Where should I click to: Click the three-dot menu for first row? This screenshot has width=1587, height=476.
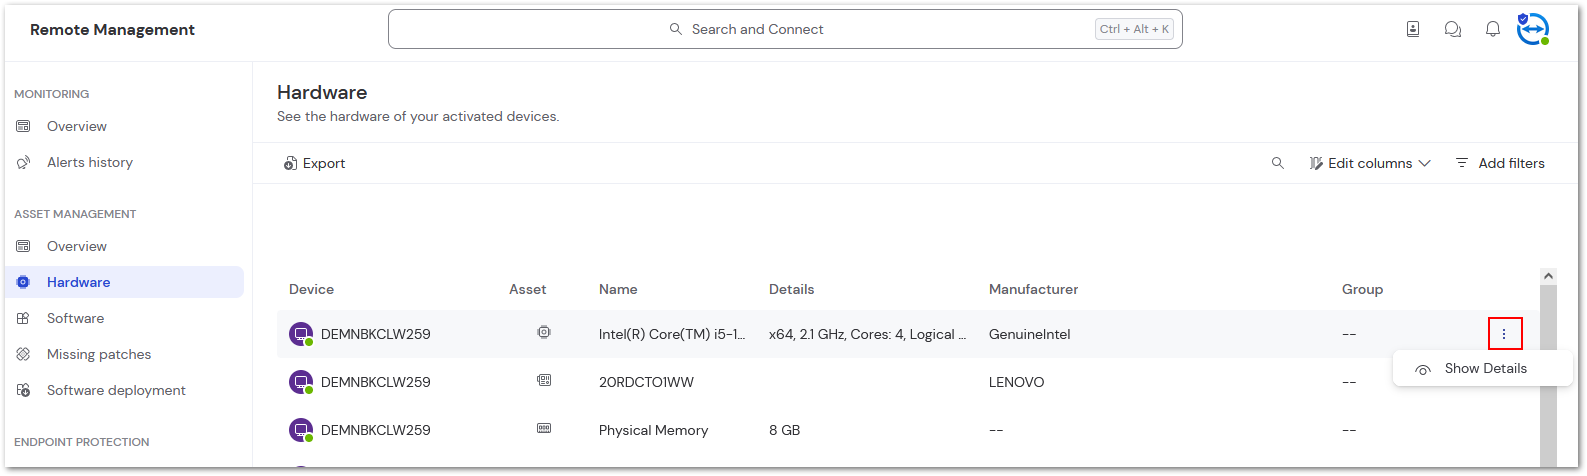[x=1504, y=334]
